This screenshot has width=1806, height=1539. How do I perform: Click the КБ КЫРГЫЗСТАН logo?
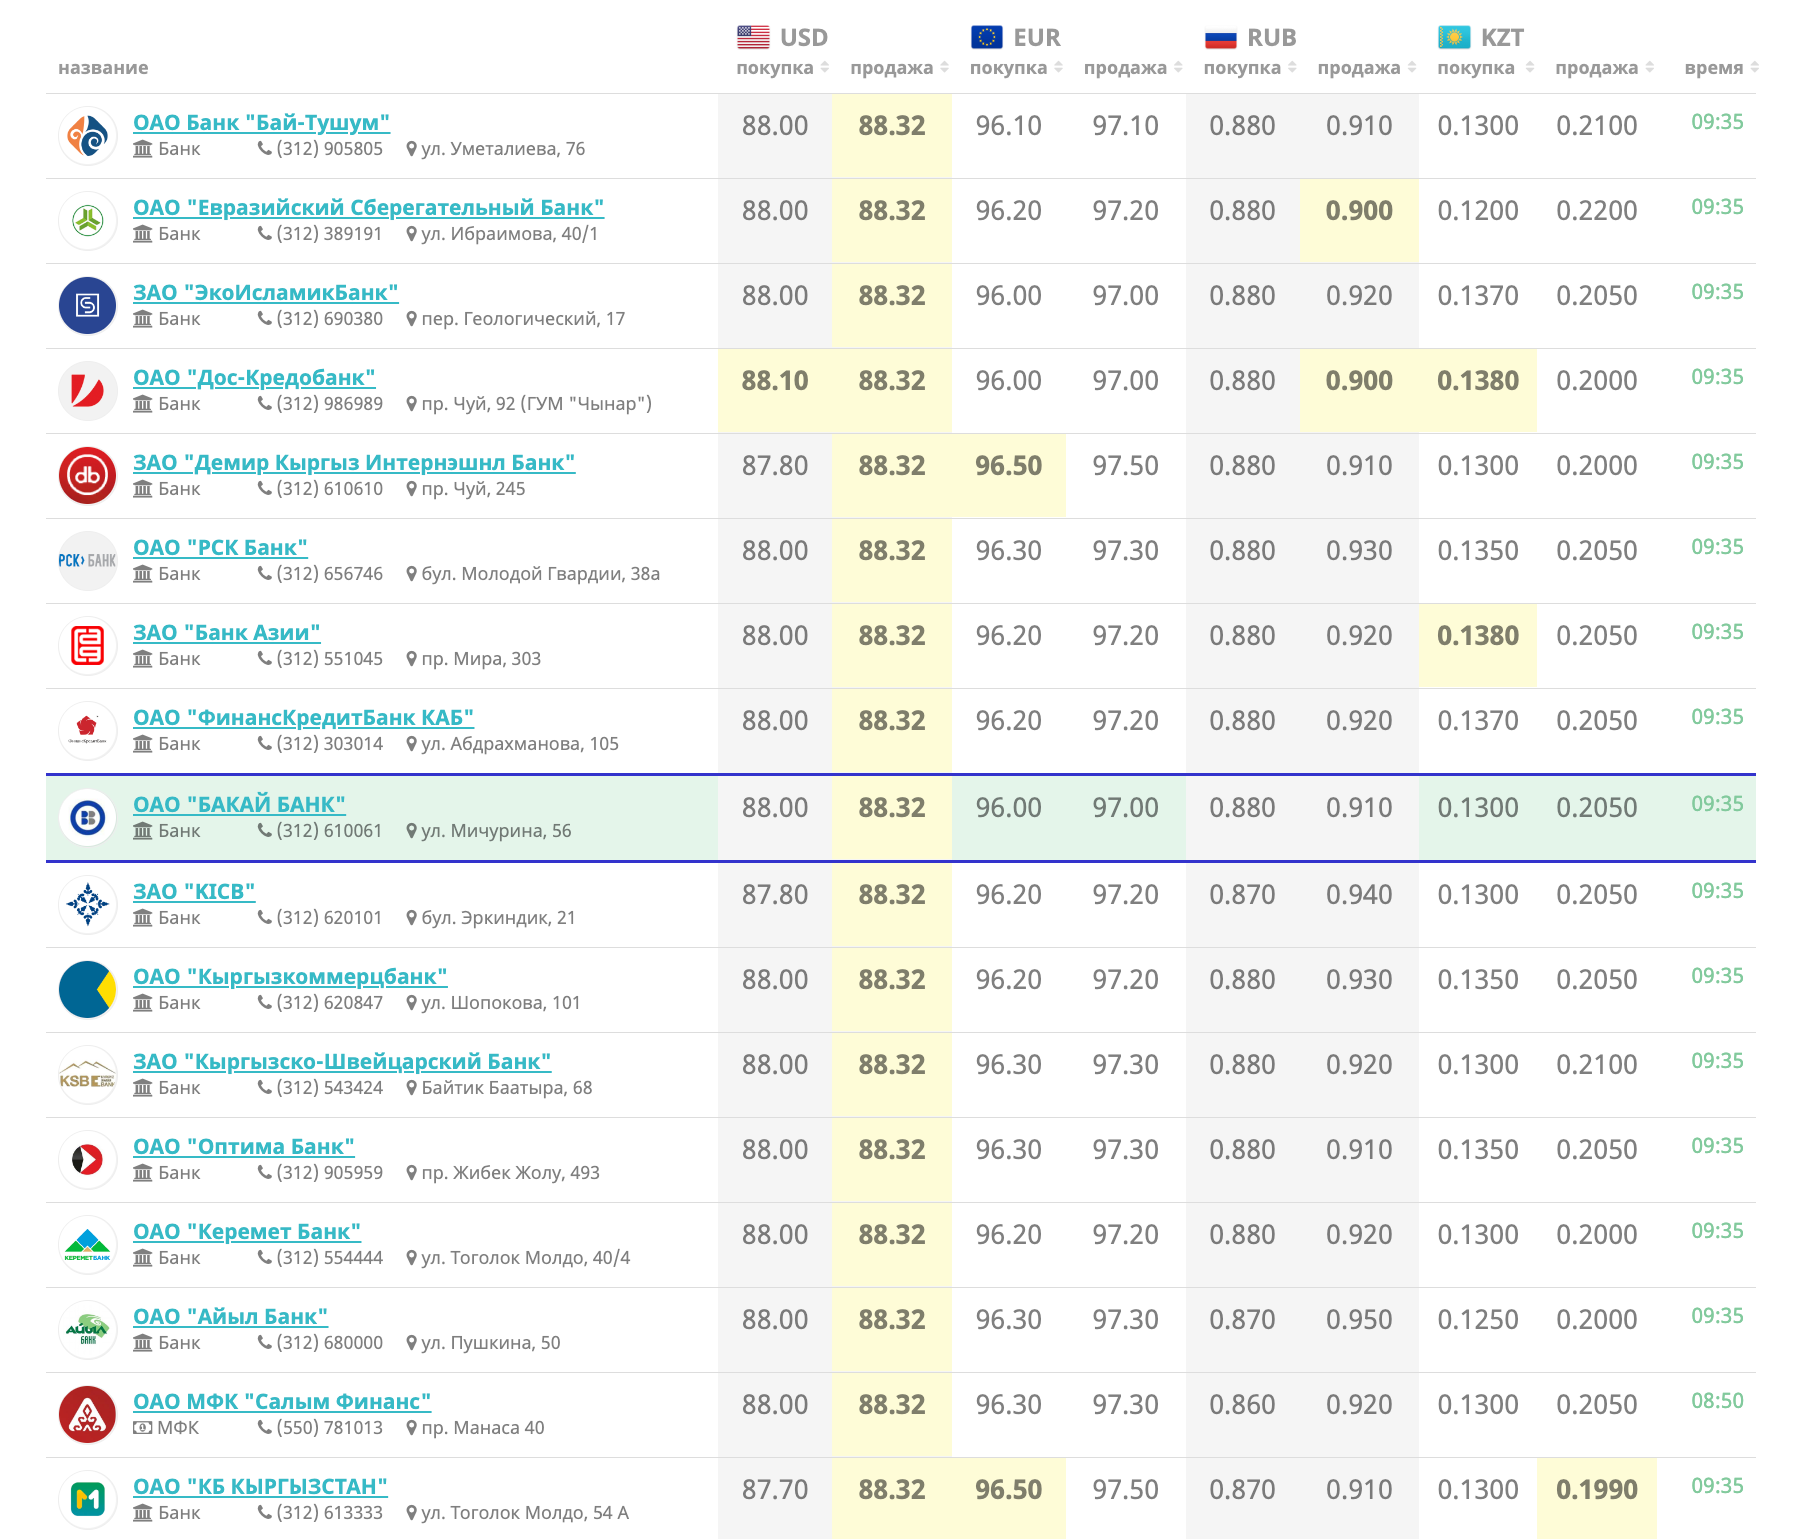point(88,1500)
